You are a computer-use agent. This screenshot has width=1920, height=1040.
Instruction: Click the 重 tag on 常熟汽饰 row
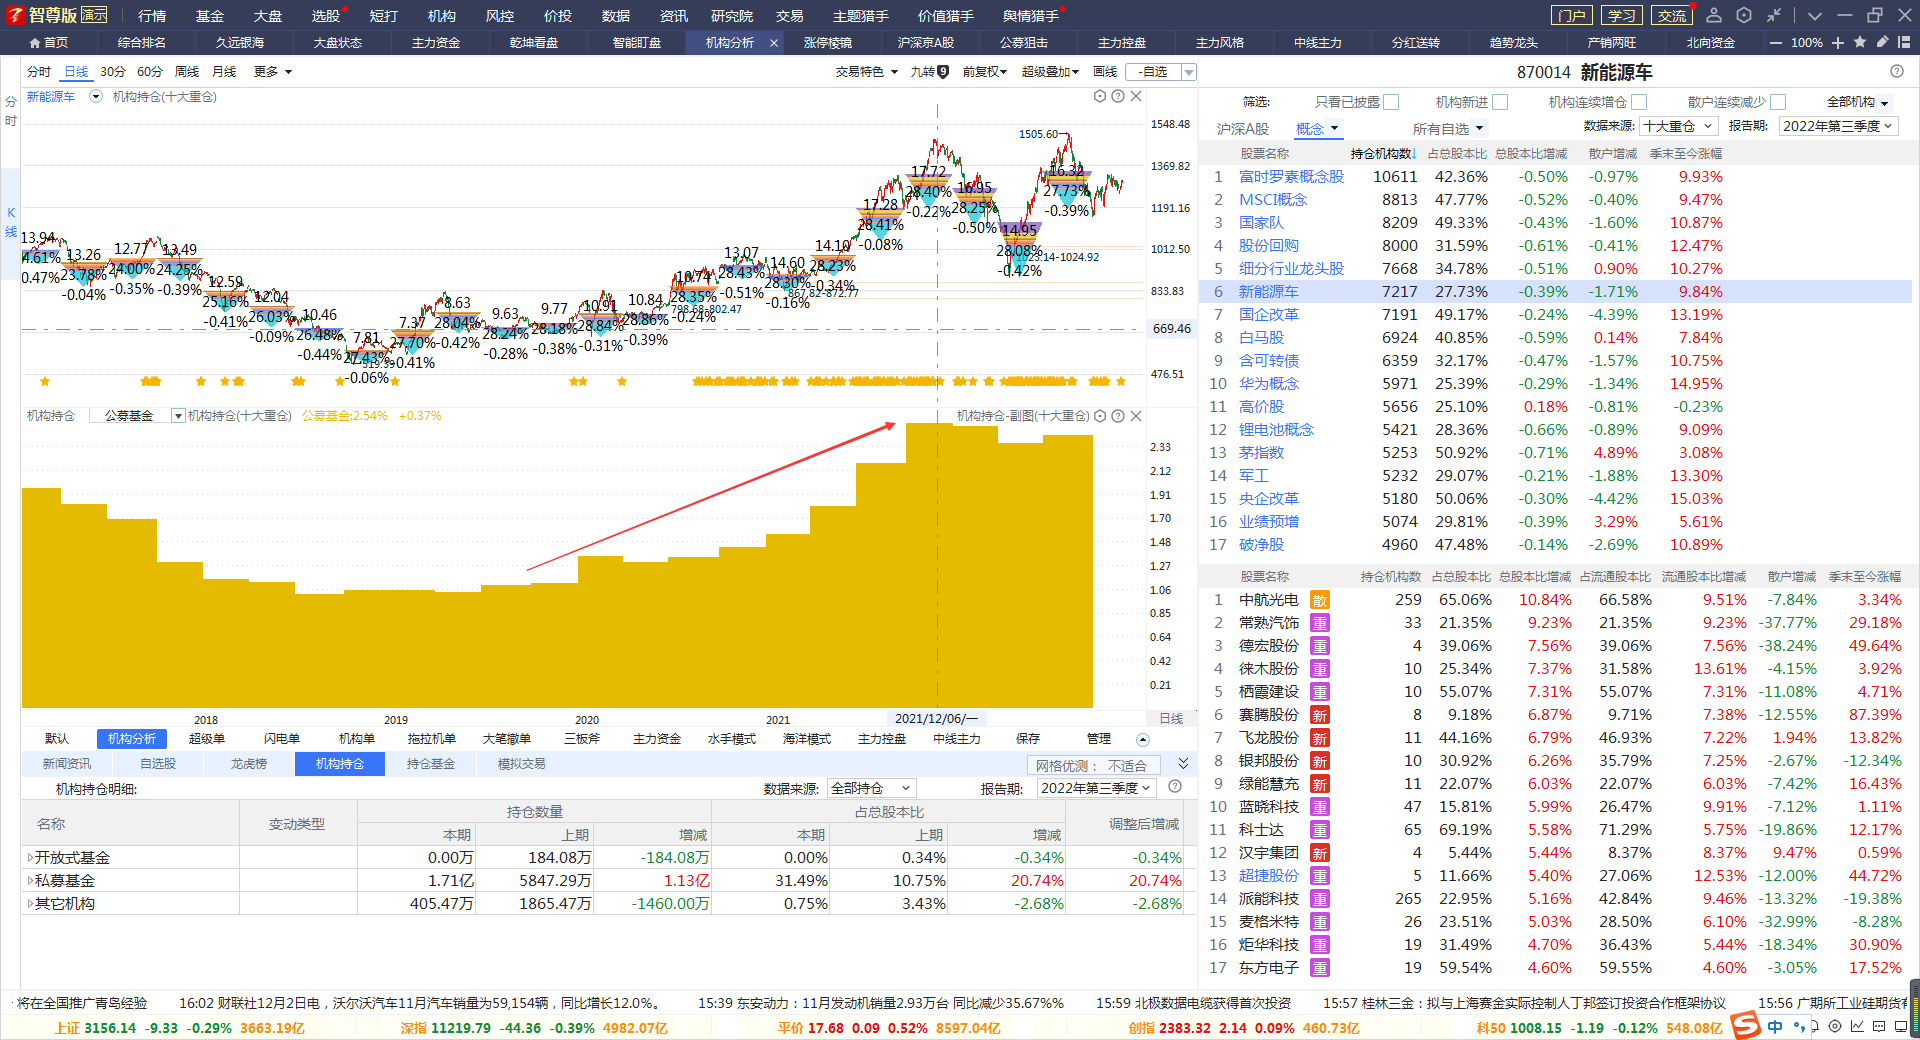1320,623
